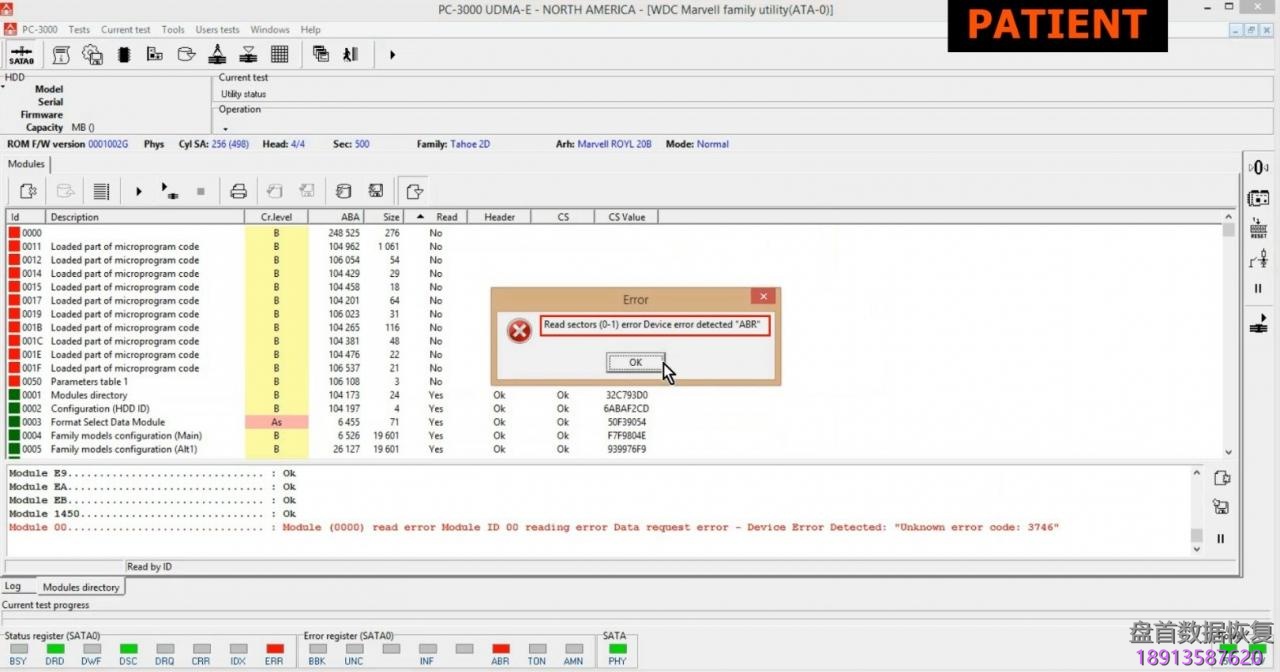Click the black chip icon in top toolbar

(124, 55)
